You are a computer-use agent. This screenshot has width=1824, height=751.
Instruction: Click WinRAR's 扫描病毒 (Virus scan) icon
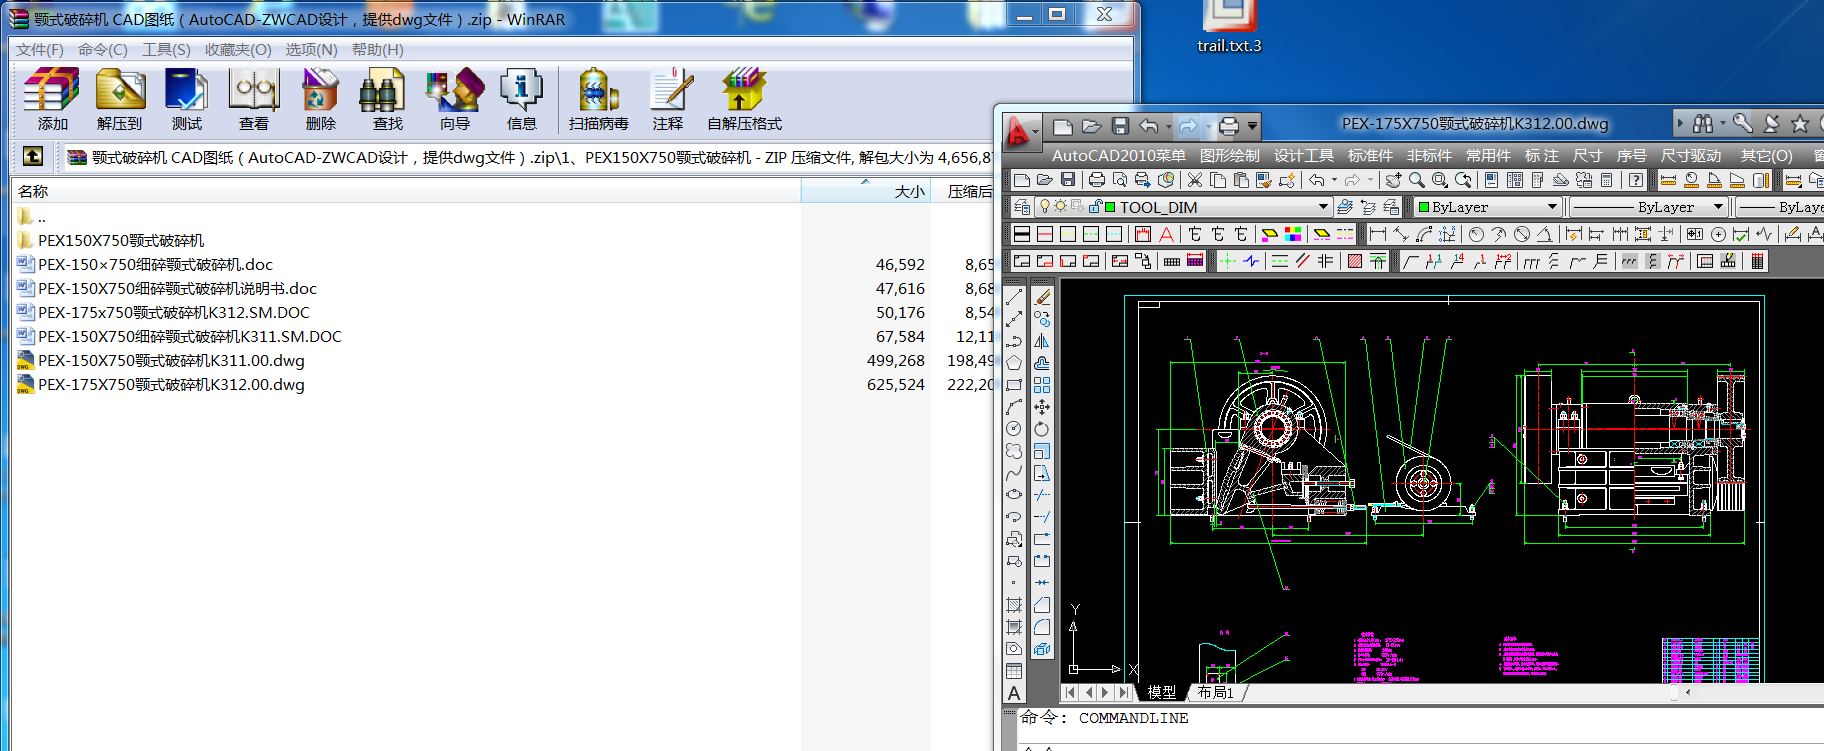(598, 99)
